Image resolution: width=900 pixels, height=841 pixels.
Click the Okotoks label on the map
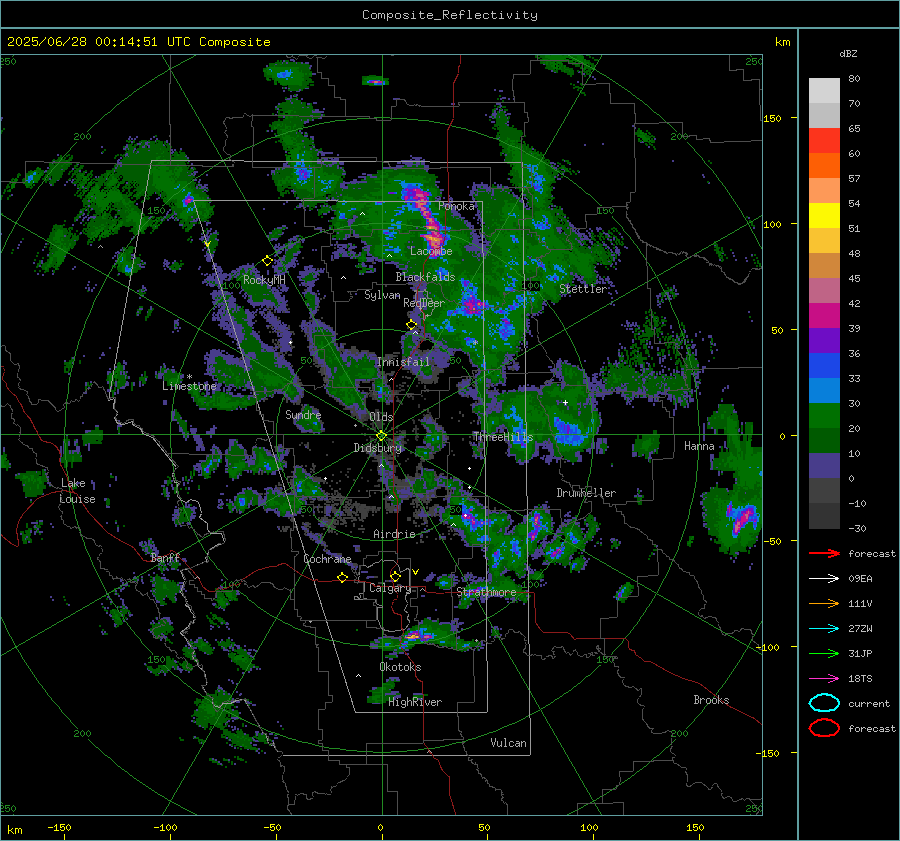coord(400,667)
